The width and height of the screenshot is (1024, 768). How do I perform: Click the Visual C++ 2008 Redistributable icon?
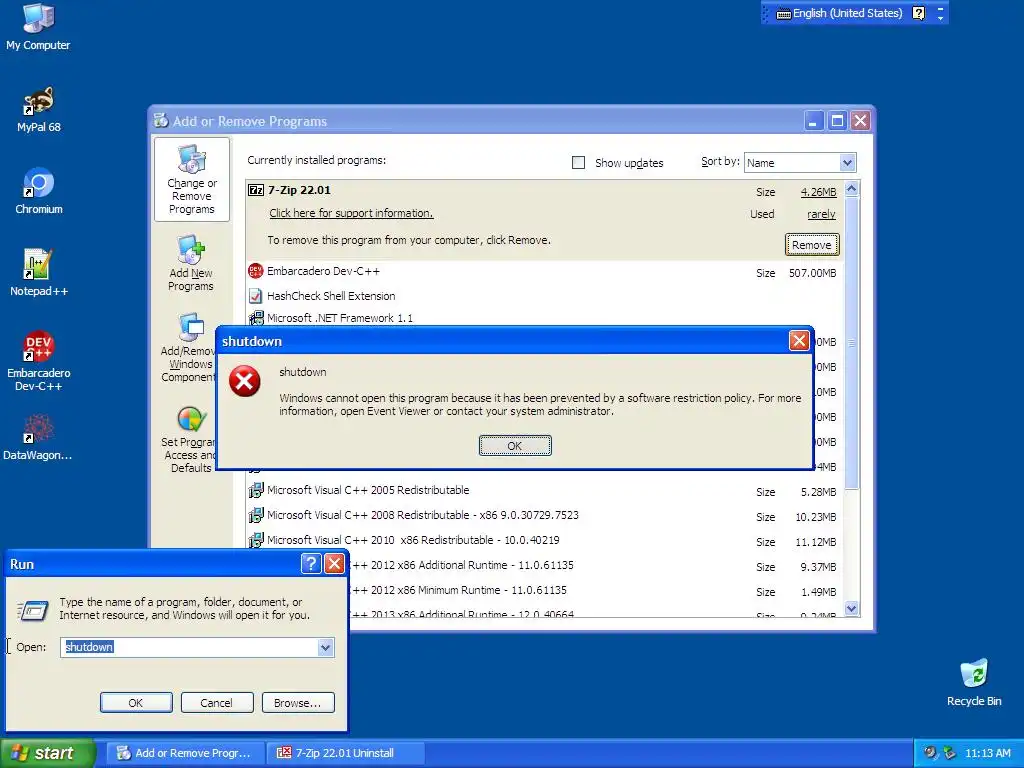click(x=256, y=515)
